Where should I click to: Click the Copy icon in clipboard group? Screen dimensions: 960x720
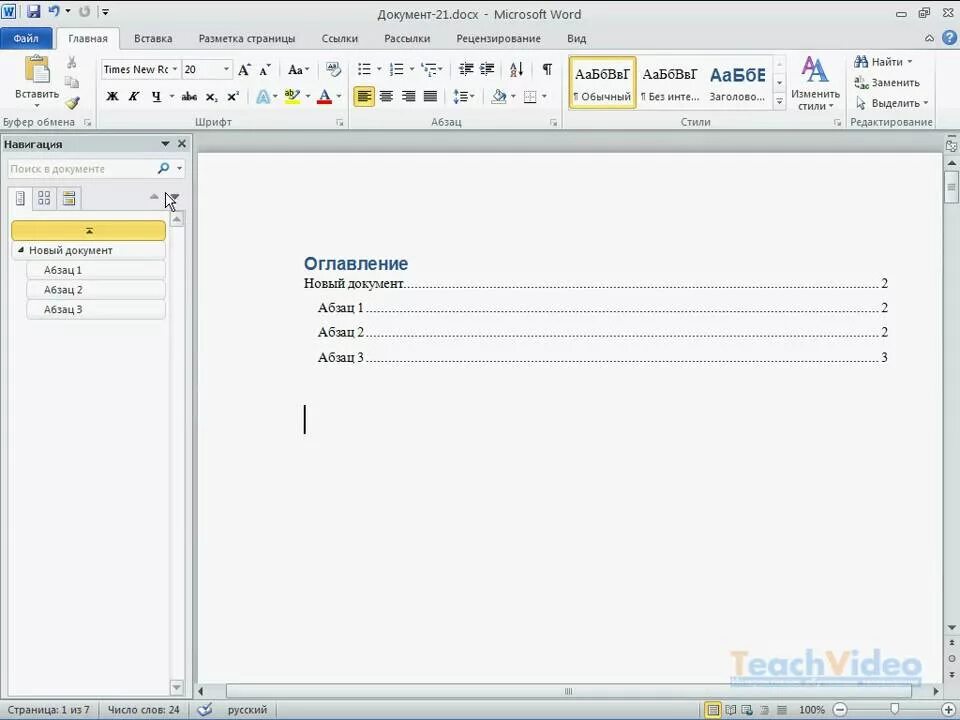point(72,83)
